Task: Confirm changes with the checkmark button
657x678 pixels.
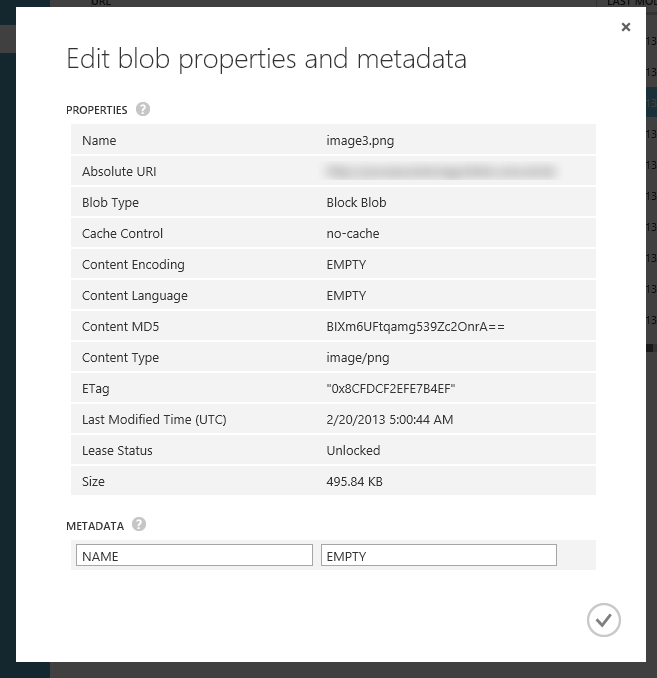Action: 603,620
